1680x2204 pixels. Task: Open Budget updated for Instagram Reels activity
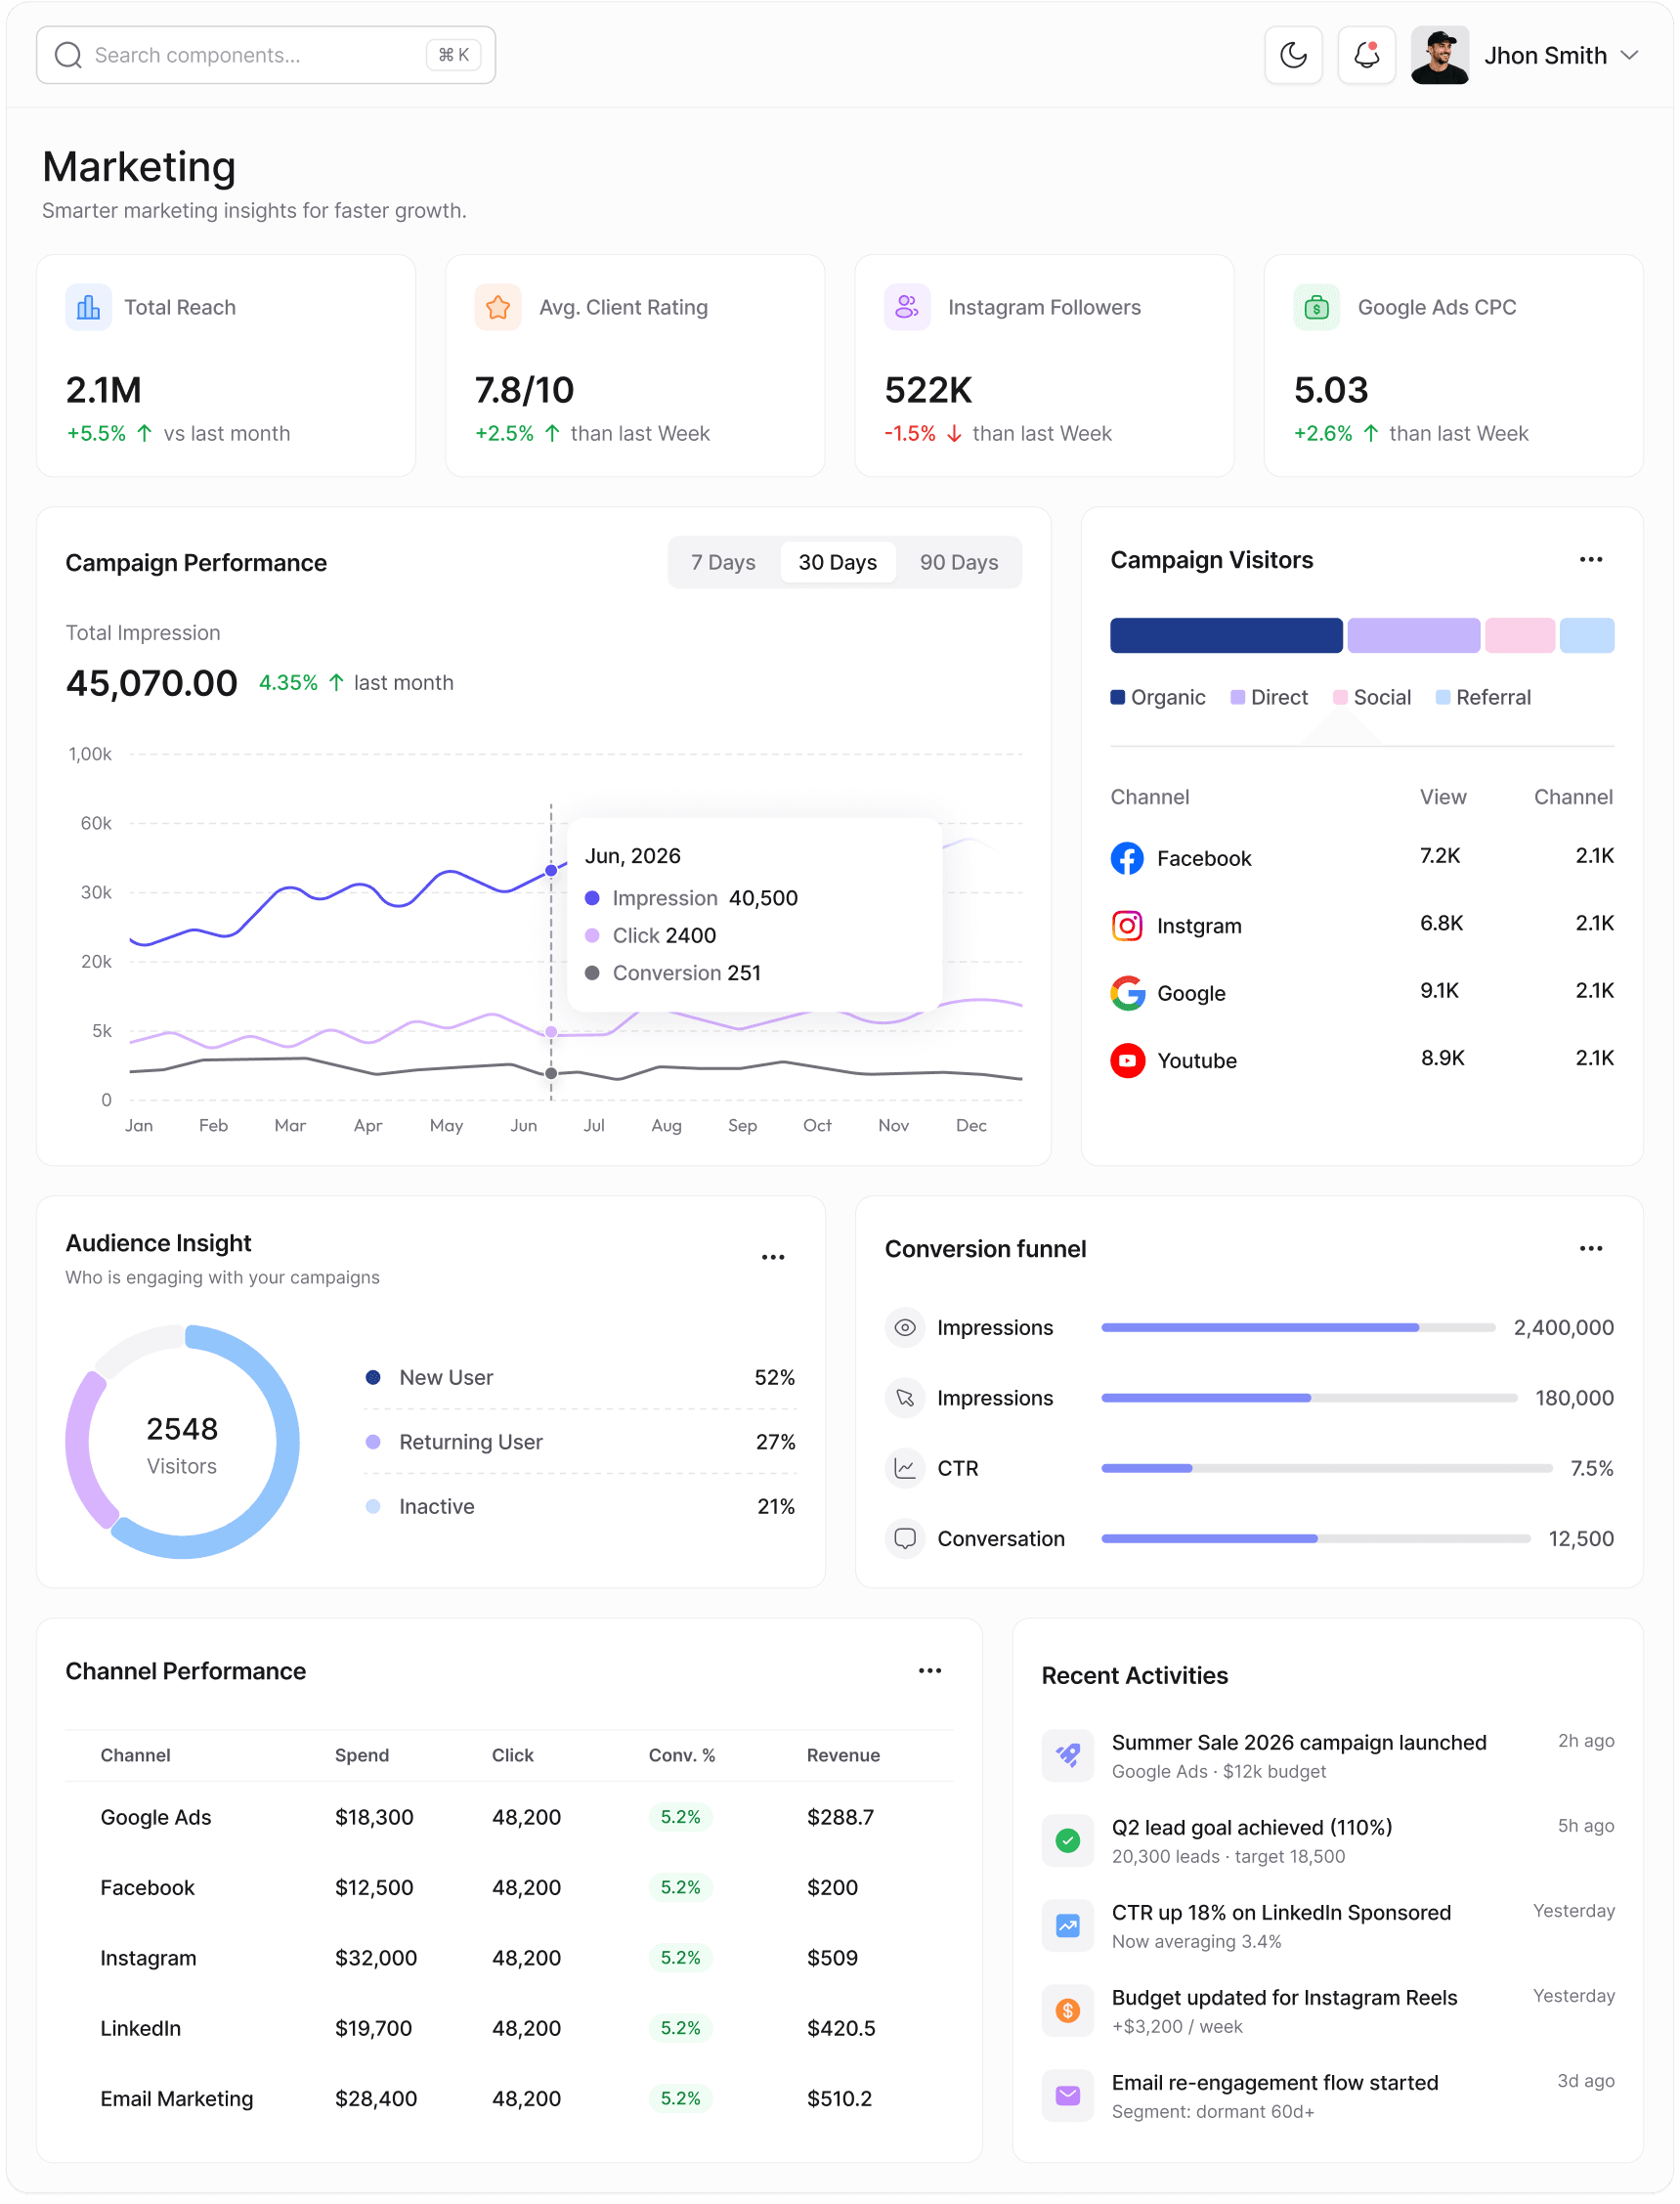coord(1328,2010)
